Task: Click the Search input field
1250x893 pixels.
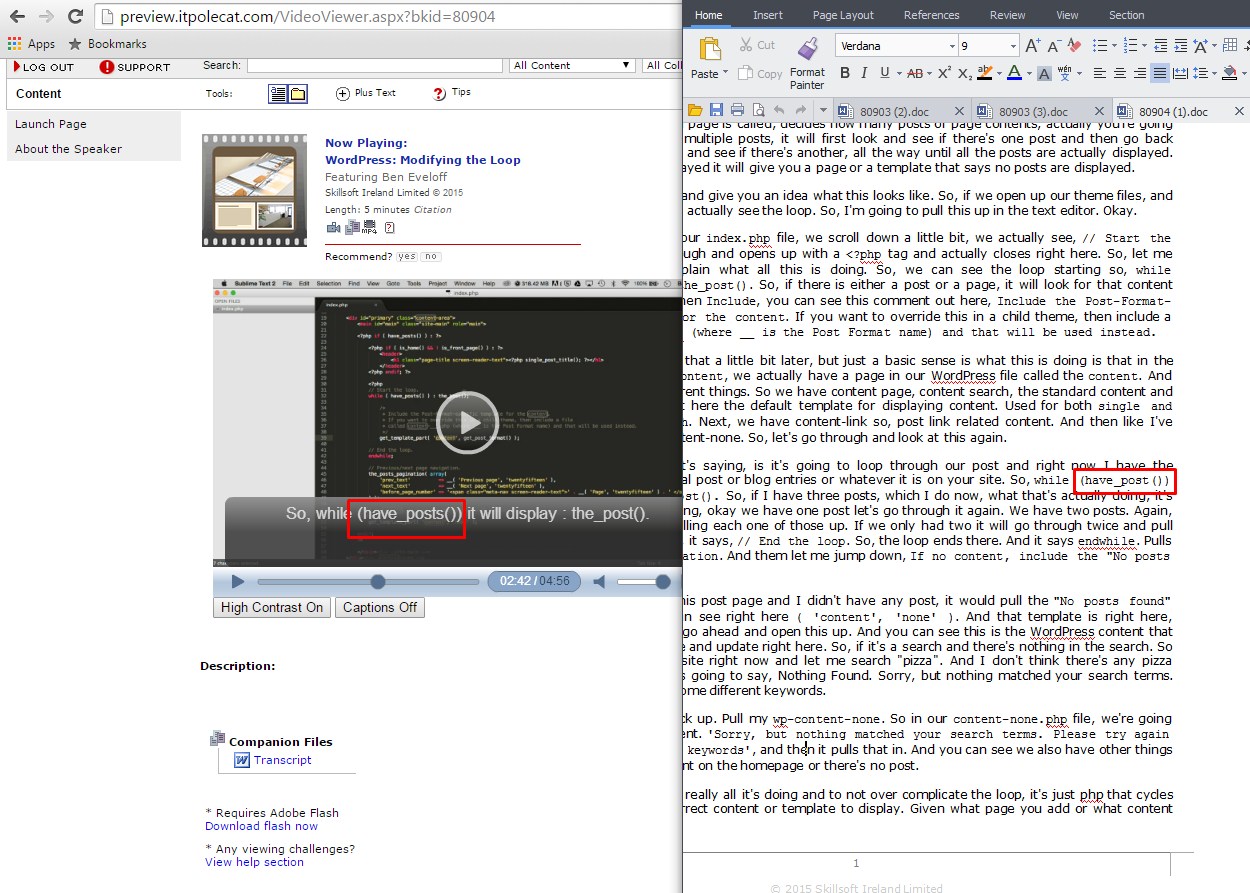Action: click(x=374, y=66)
